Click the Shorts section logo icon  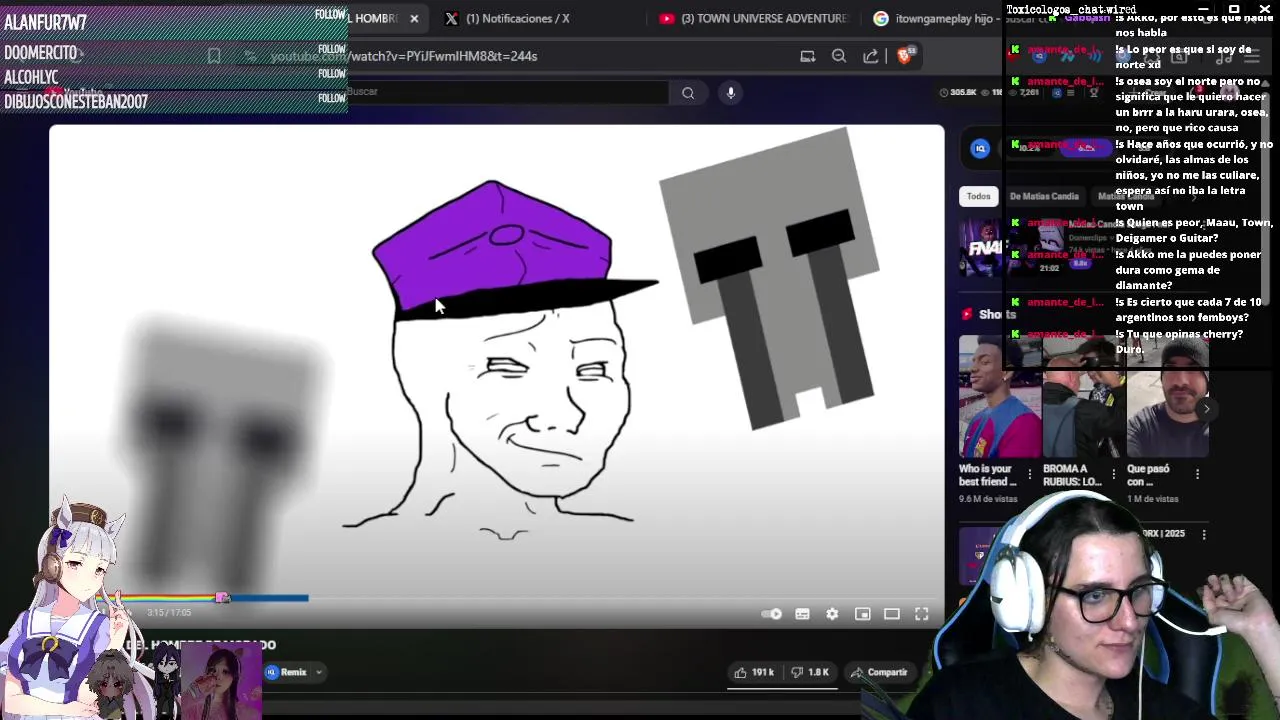[967, 314]
